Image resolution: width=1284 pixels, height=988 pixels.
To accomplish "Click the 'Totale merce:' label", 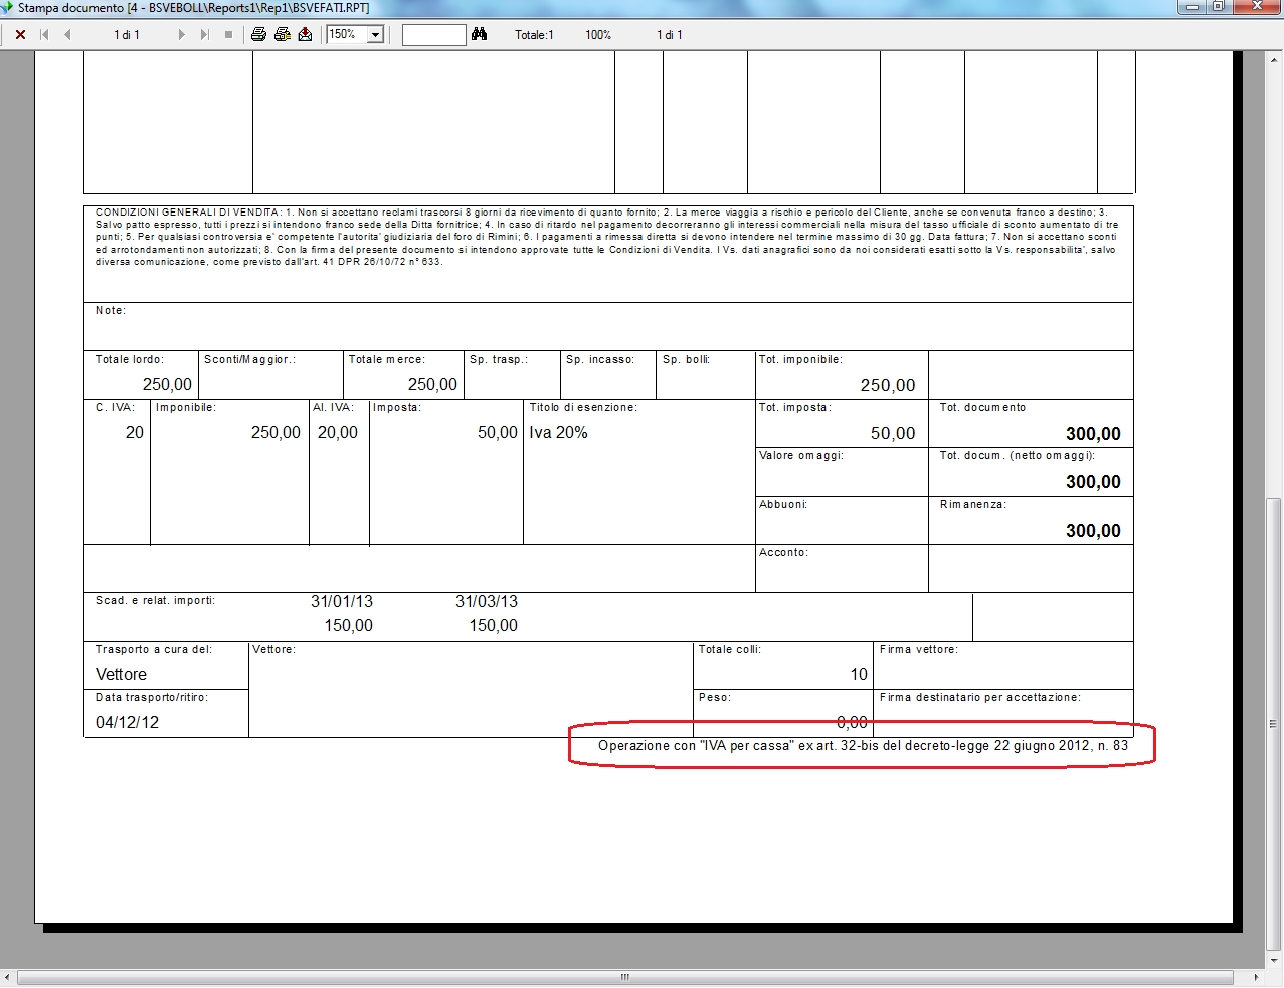I will coord(387,360).
